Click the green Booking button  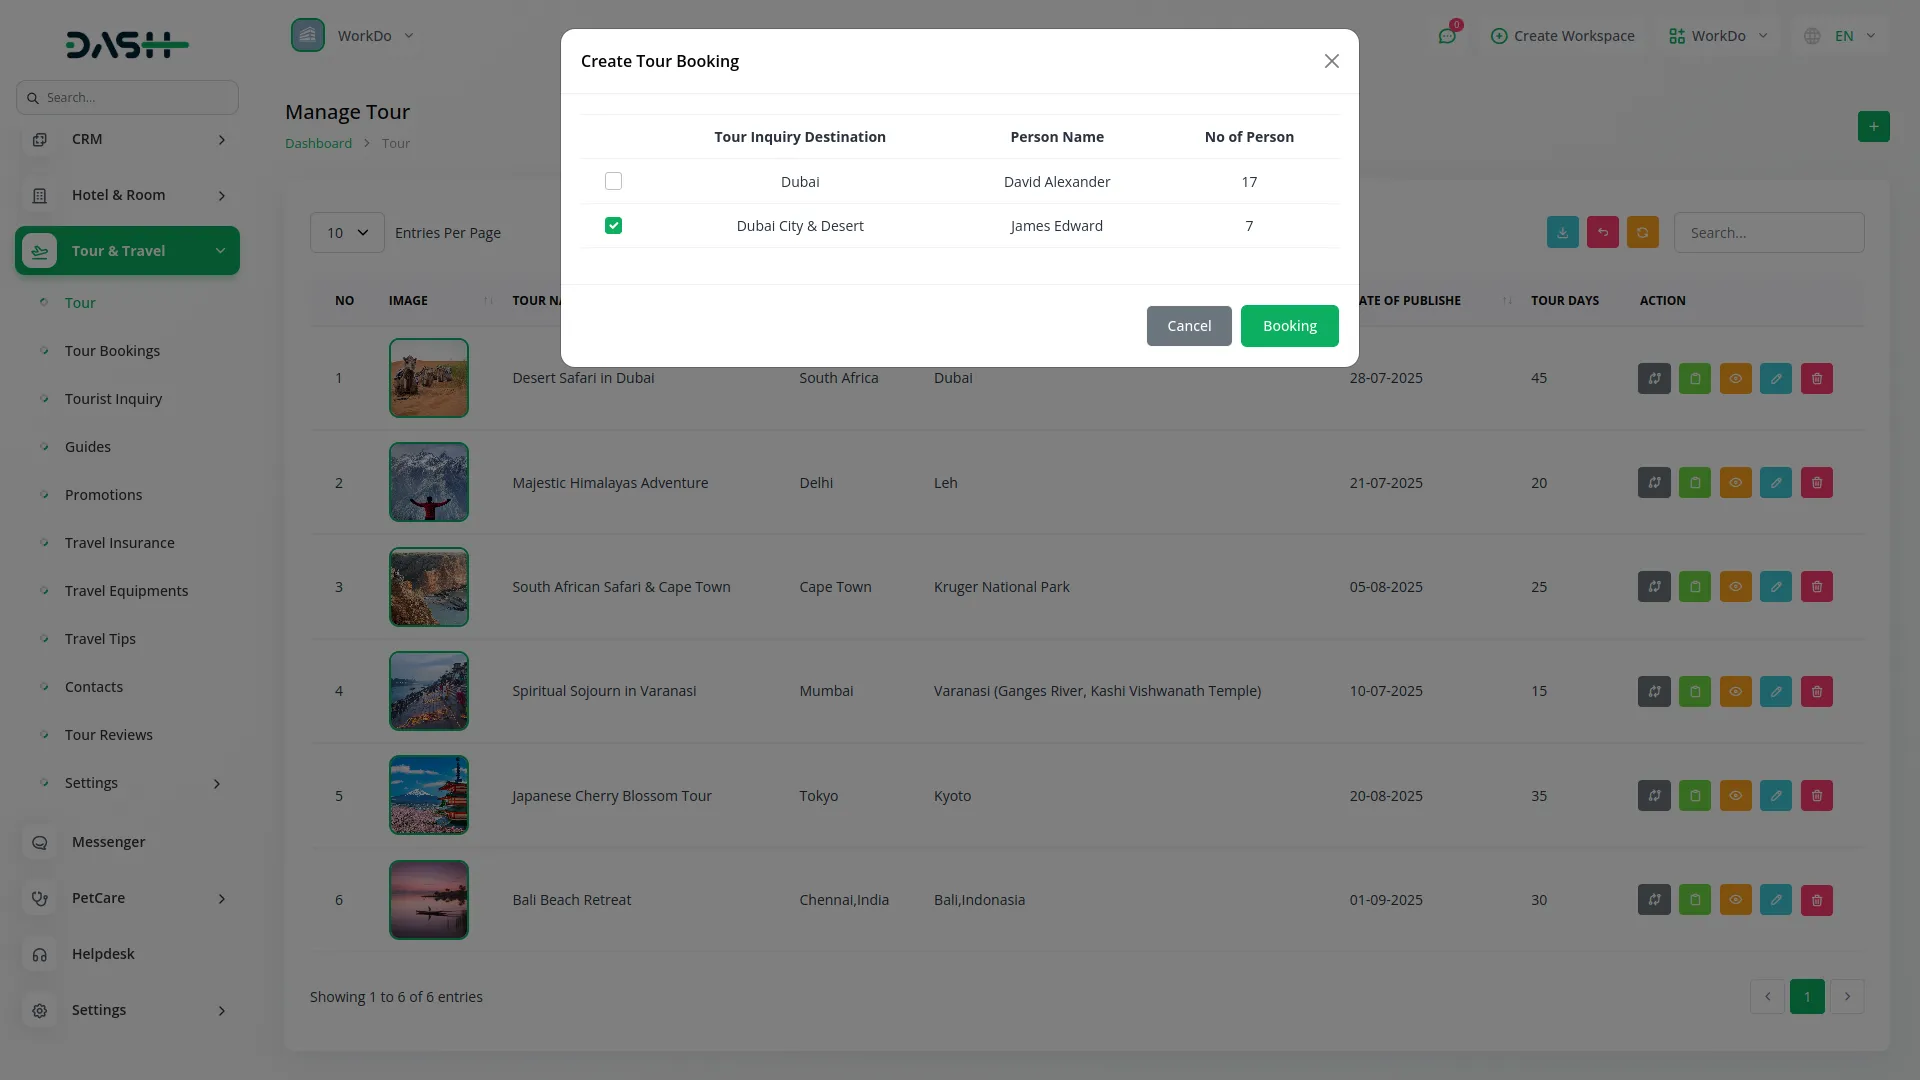click(1289, 326)
